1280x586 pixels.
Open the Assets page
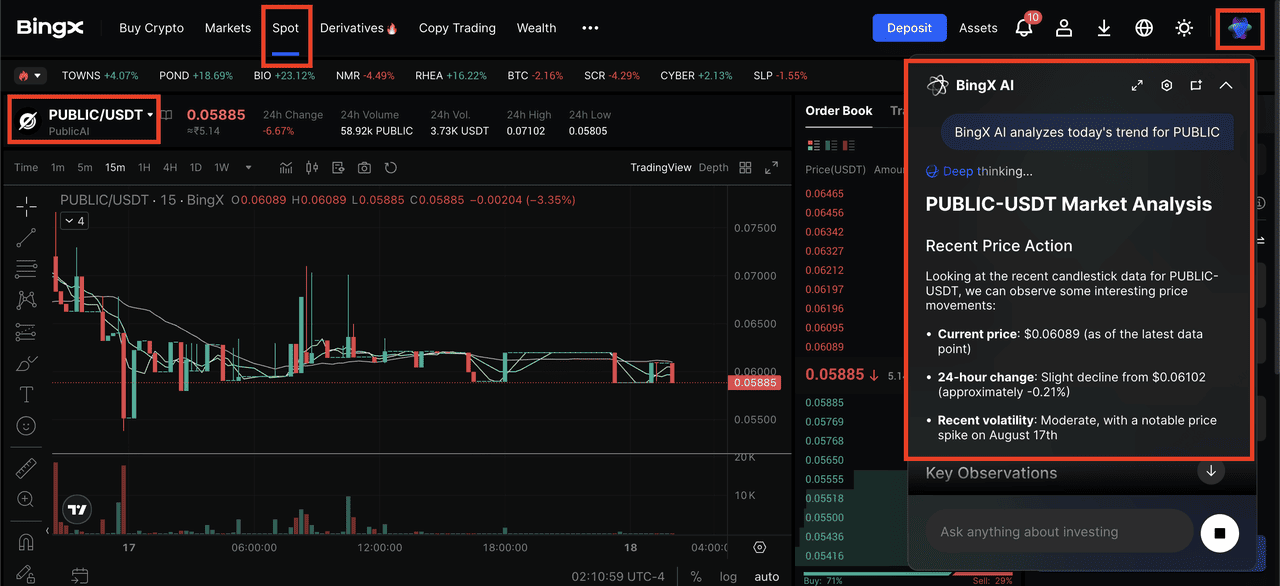[978, 28]
